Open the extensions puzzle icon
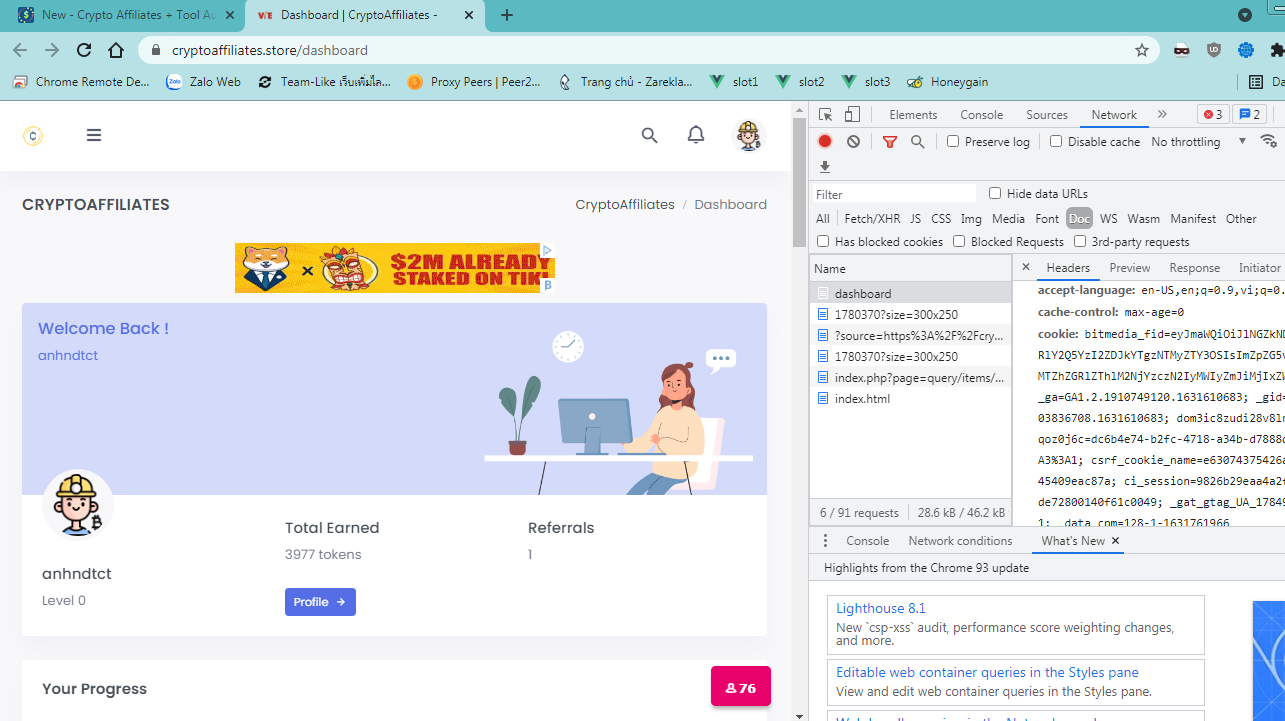Screen dimensions: 1285x721 (1276, 50)
